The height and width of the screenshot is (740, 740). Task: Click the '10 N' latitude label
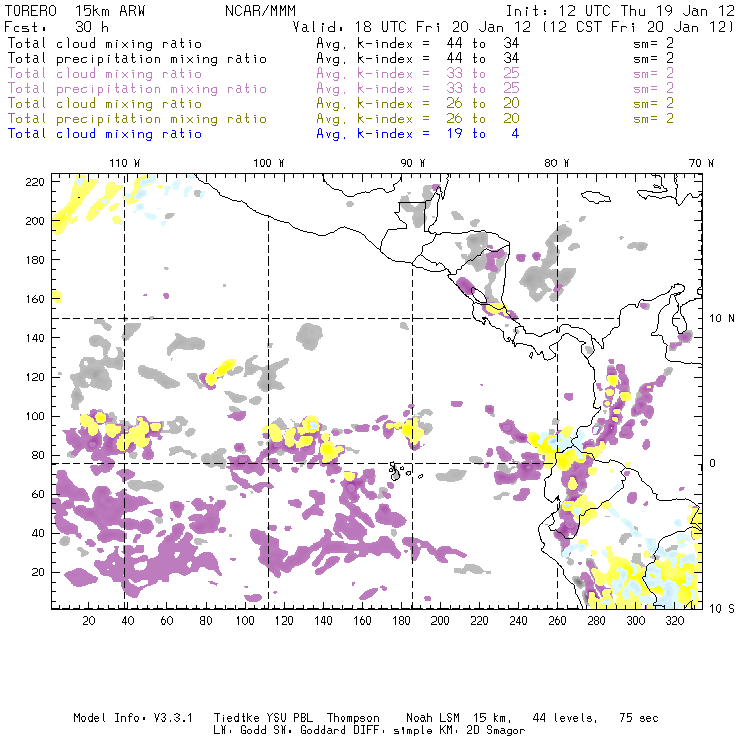(722, 319)
